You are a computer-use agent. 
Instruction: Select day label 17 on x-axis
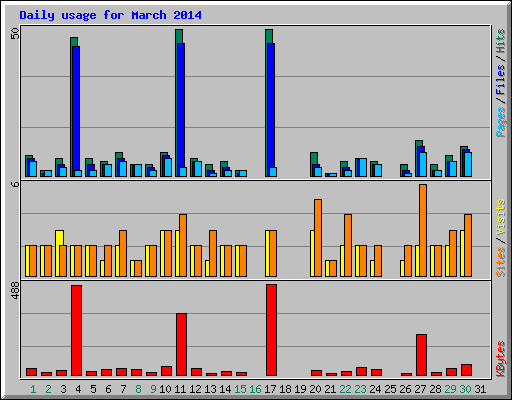coord(270,389)
